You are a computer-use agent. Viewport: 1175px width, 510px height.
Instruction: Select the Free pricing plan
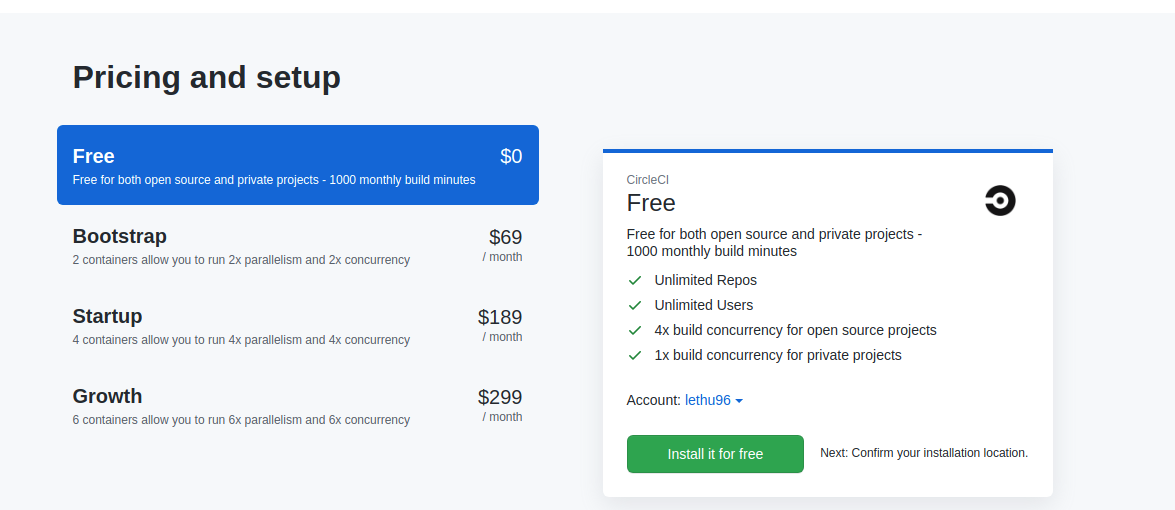(x=297, y=165)
